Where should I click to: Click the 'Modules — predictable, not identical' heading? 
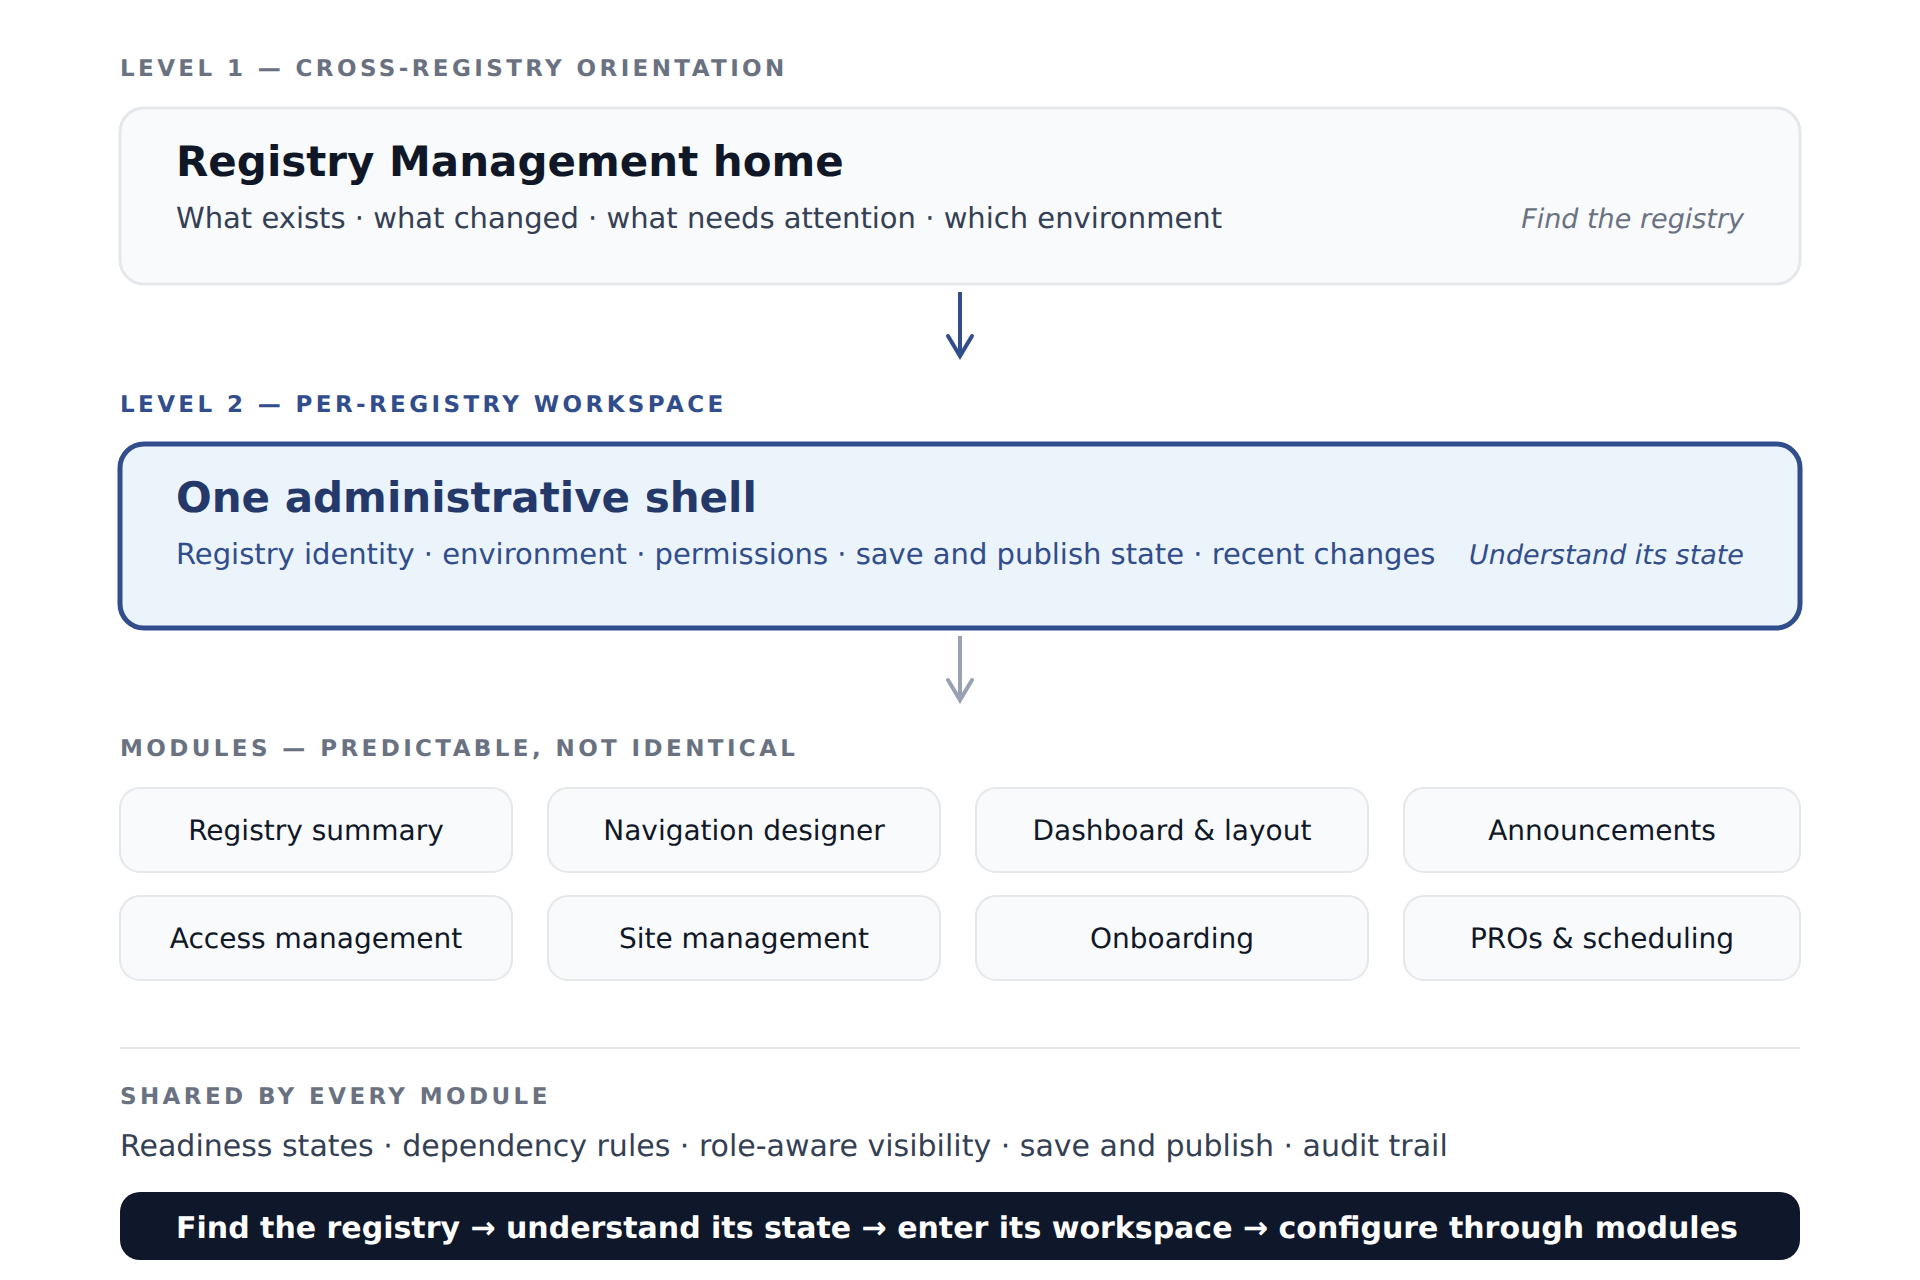point(458,748)
